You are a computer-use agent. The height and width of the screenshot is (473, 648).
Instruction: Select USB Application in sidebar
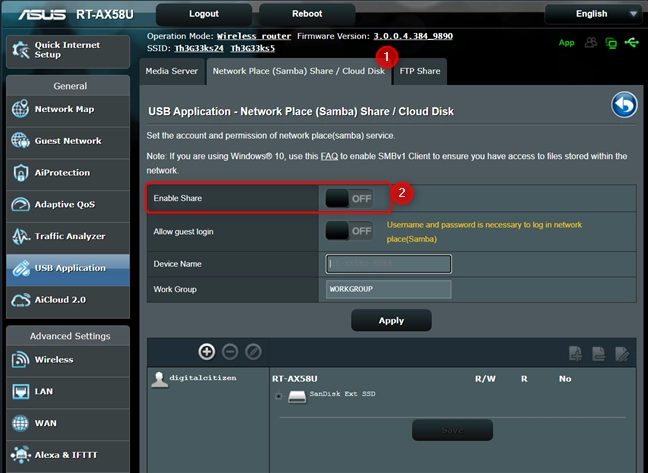pyautogui.click(x=68, y=268)
